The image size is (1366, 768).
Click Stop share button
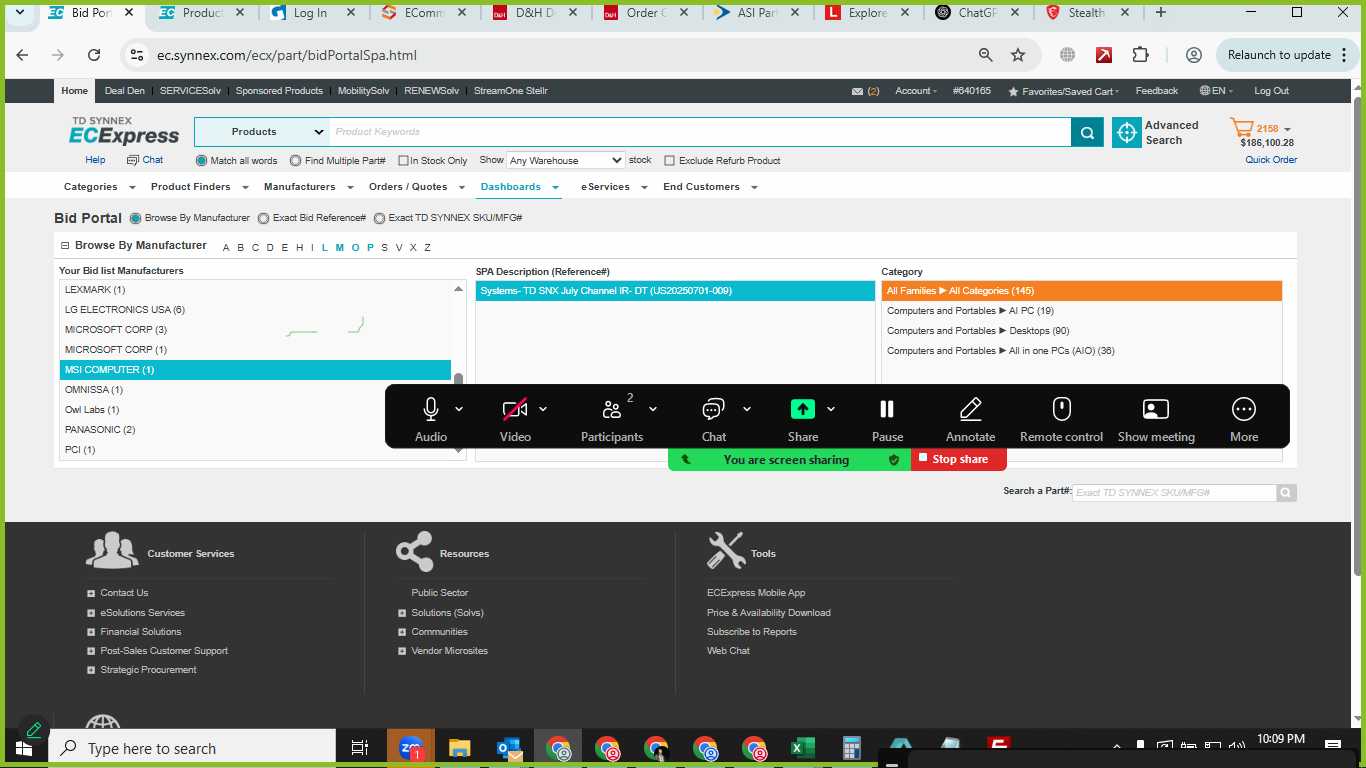pos(959,459)
